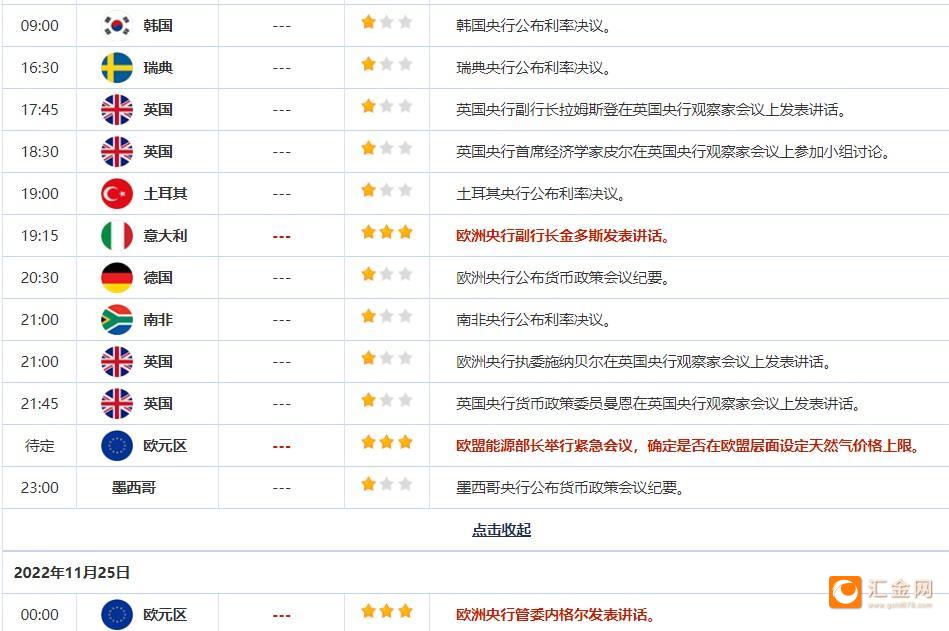This screenshot has width=949, height=631.
Task: Click the red --- value in 意大利 row
Action: pos(281,237)
